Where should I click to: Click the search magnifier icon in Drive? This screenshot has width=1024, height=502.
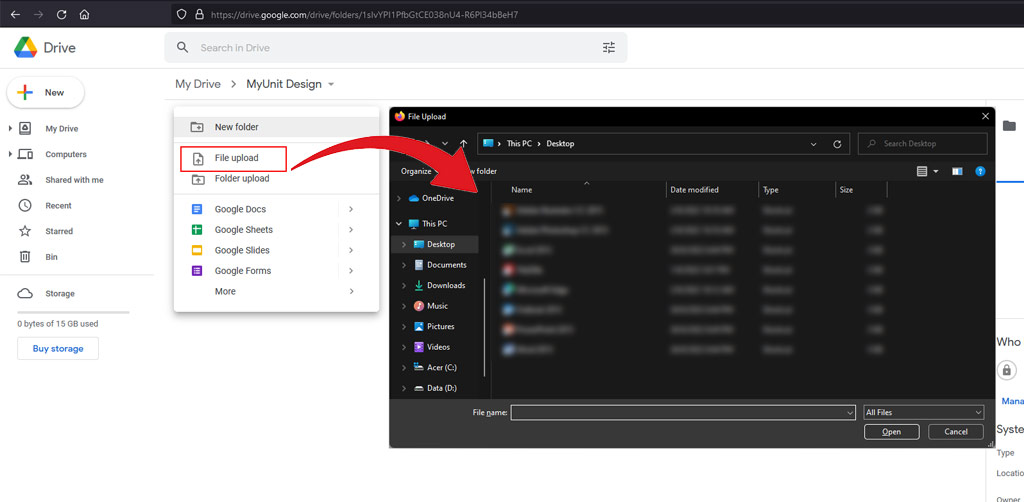183,48
